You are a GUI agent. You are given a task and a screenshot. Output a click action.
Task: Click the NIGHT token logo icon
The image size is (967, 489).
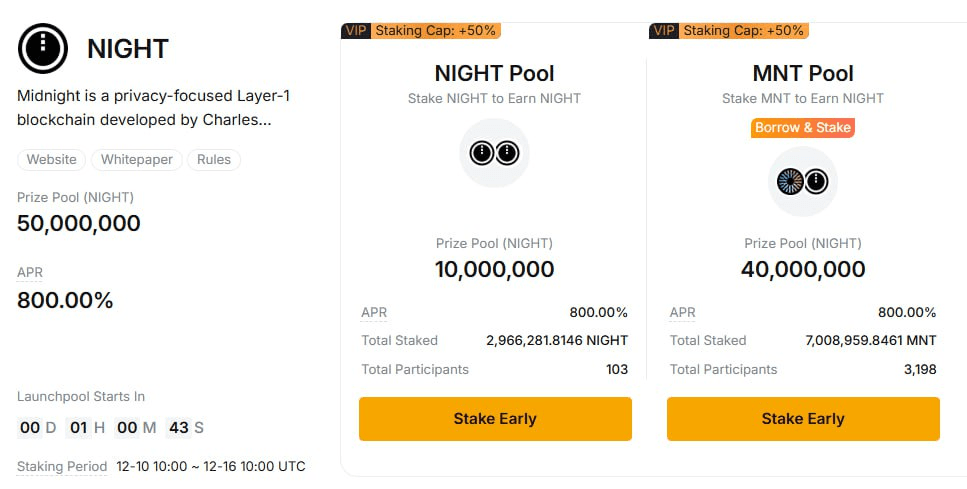[43, 48]
